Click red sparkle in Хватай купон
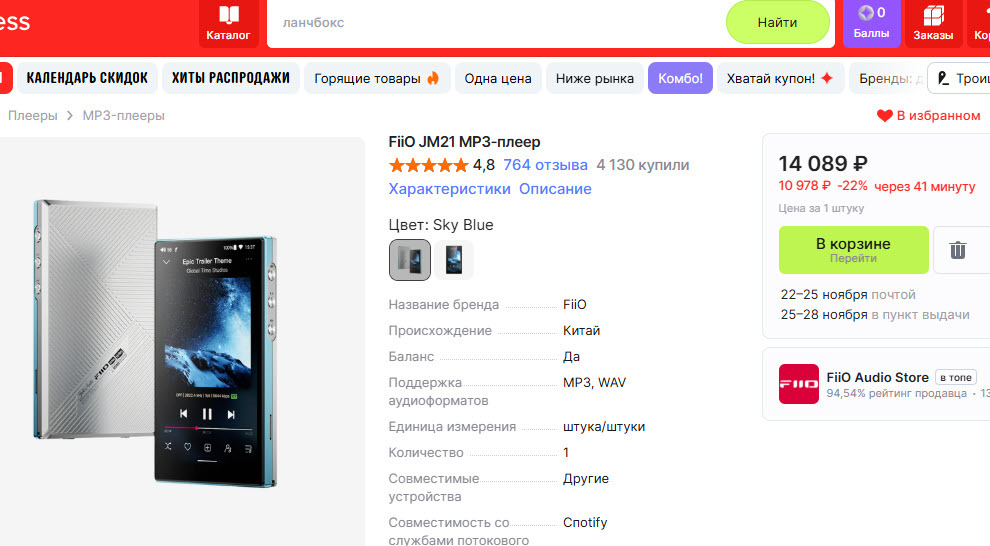This screenshot has height=546, width=990. (x=826, y=78)
